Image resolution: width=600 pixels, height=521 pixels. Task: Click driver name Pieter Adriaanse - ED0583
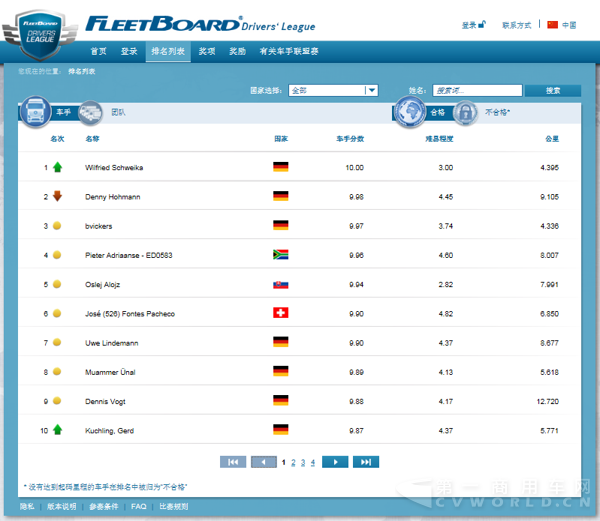129,255
